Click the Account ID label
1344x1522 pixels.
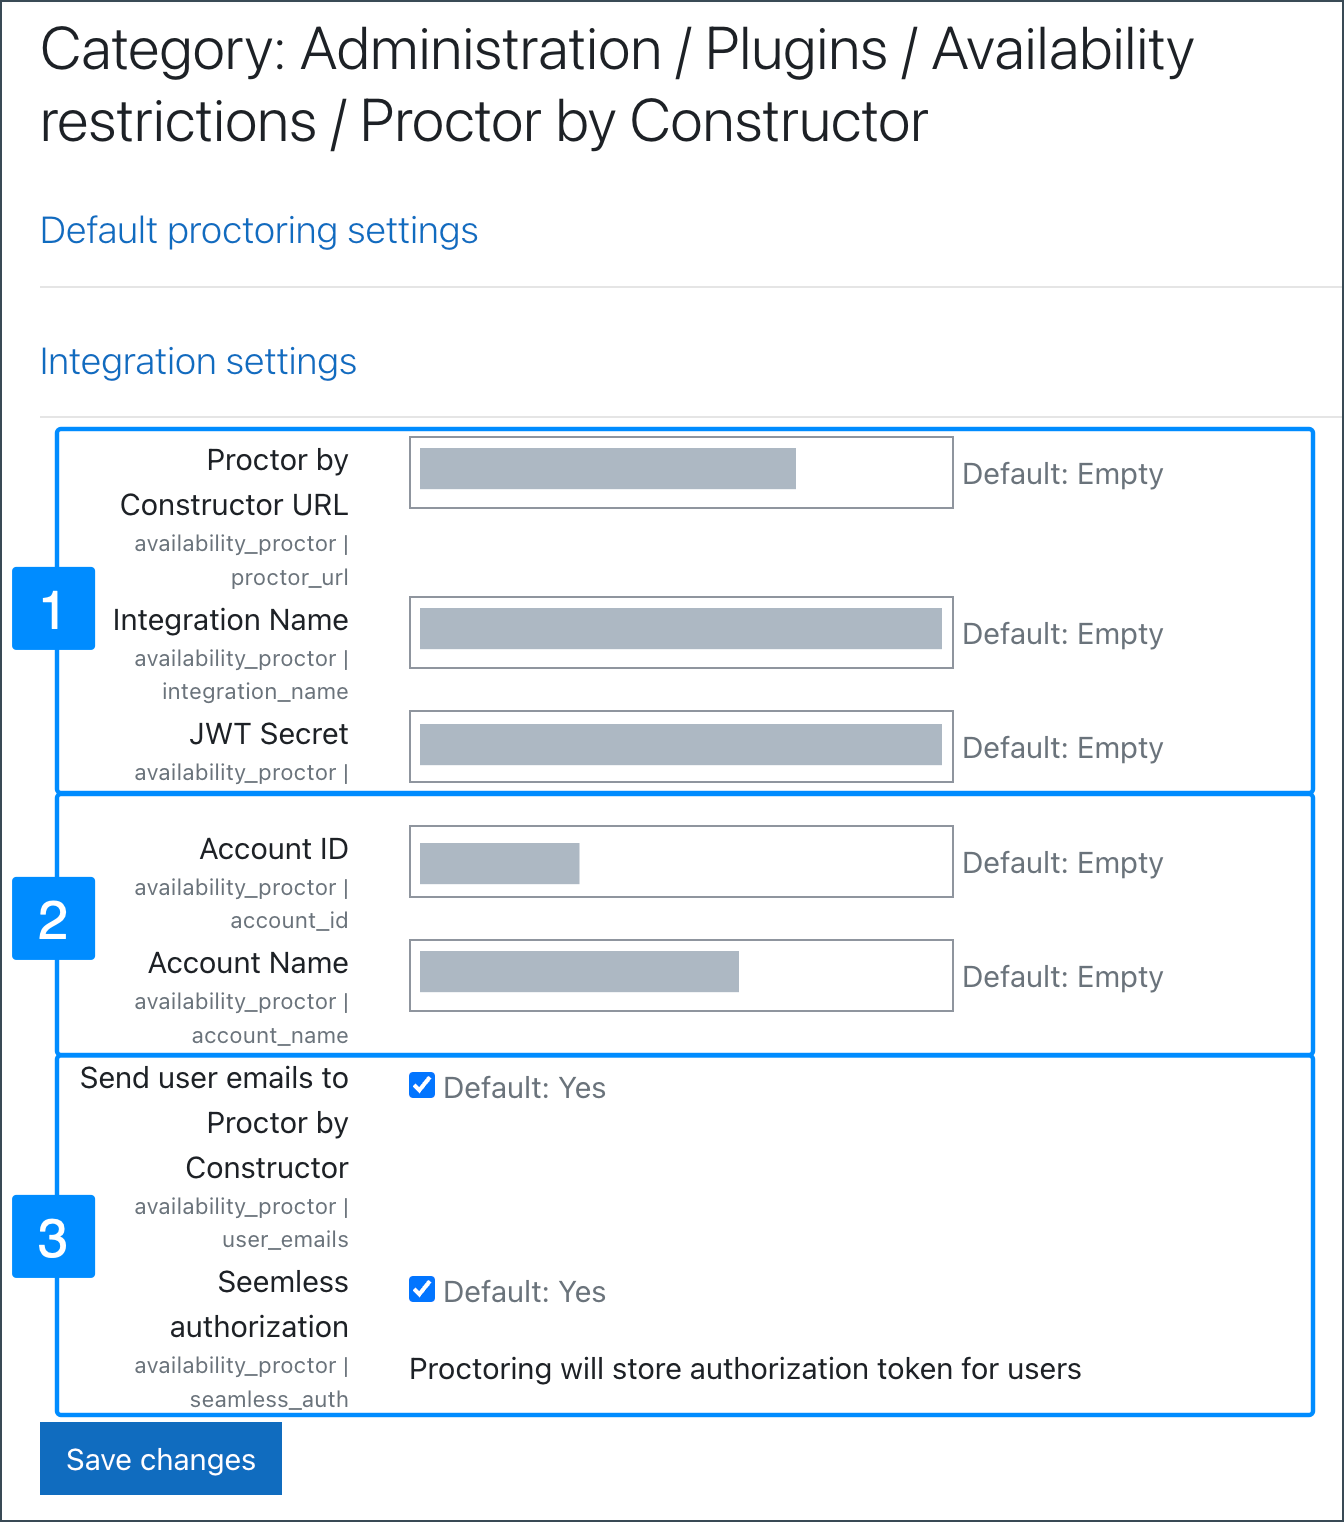[x=273, y=849]
